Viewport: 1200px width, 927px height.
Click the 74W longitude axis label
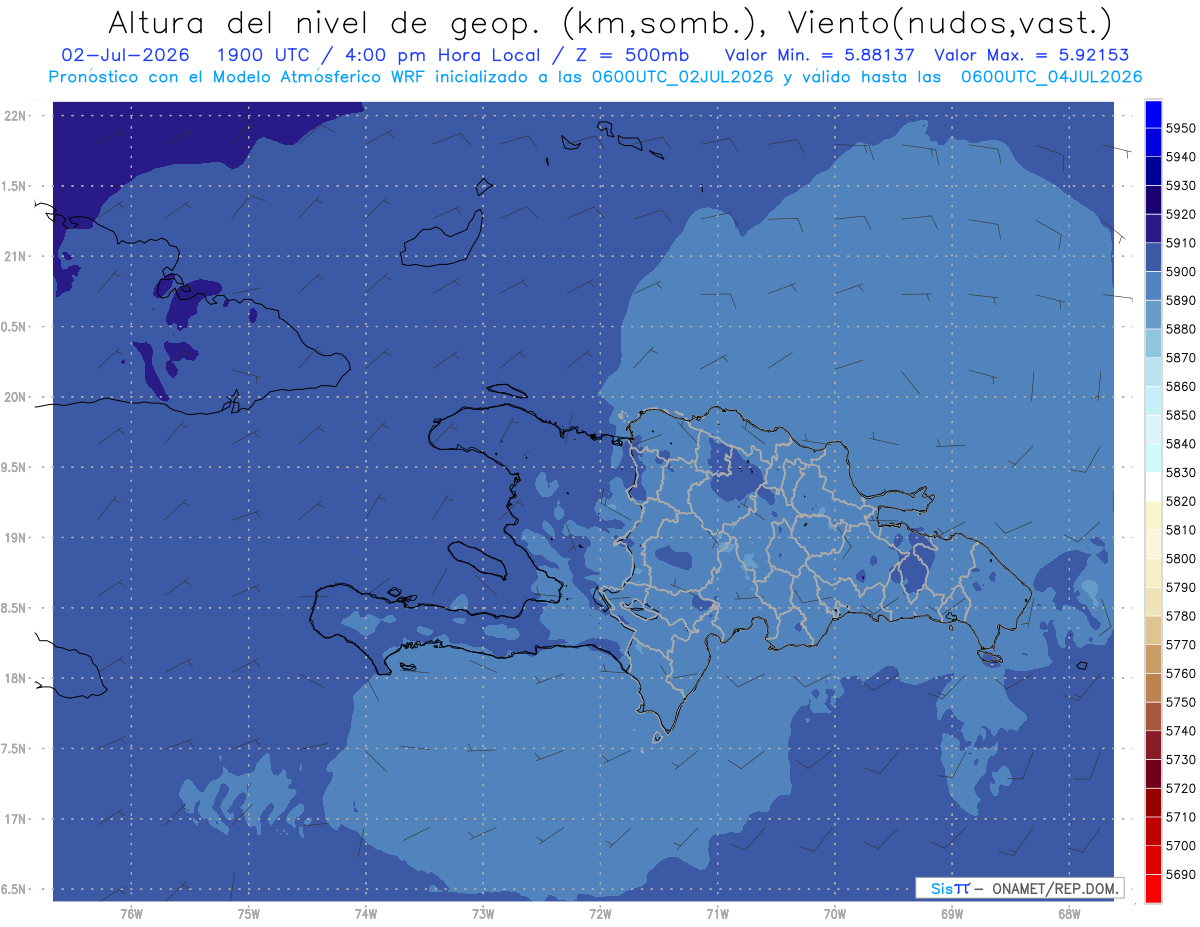coord(365,912)
